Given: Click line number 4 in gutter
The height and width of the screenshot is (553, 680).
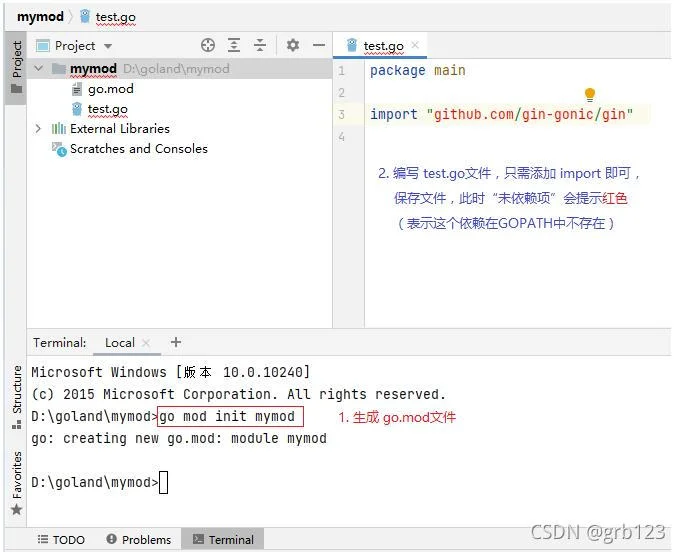Looking at the screenshot, I should pos(342,137).
